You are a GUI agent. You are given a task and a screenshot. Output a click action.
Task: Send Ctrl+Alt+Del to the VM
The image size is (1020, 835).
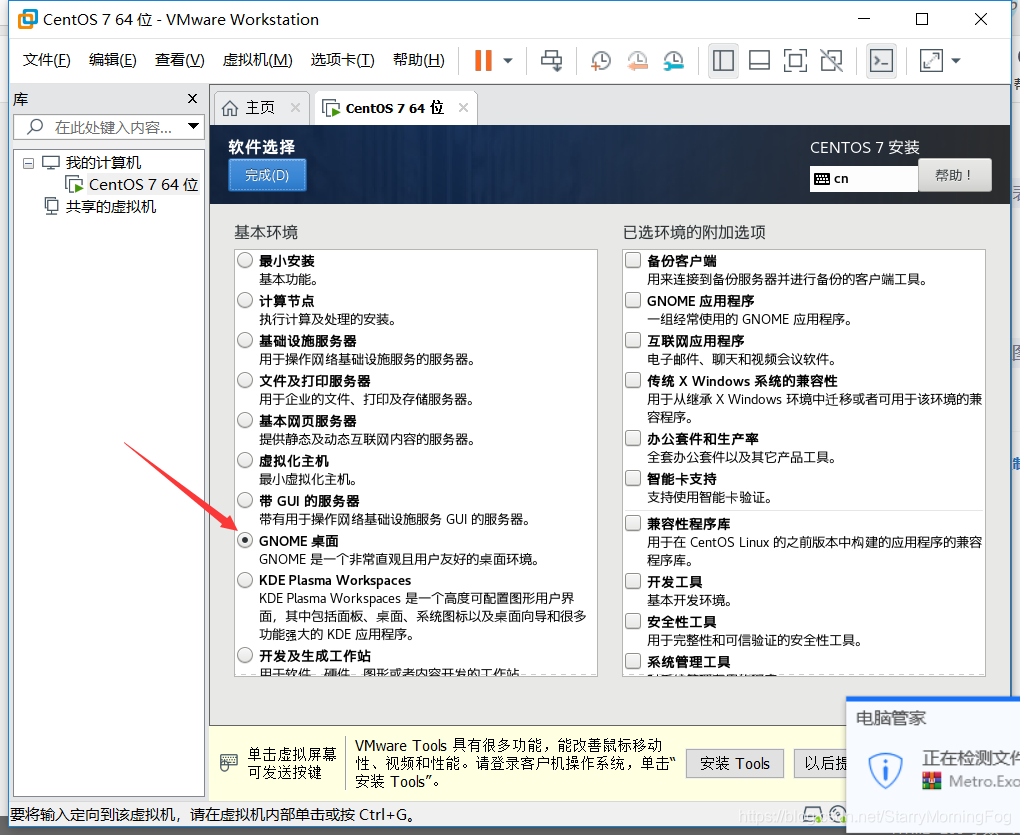pyautogui.click(x=552, y=60)
